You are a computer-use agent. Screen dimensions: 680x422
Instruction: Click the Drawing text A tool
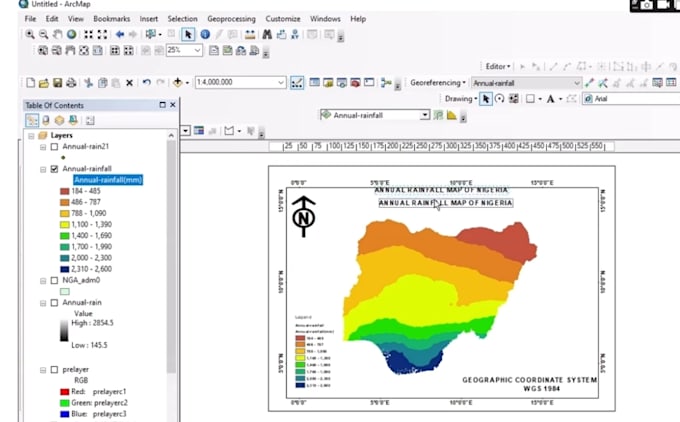pos(550,99)
